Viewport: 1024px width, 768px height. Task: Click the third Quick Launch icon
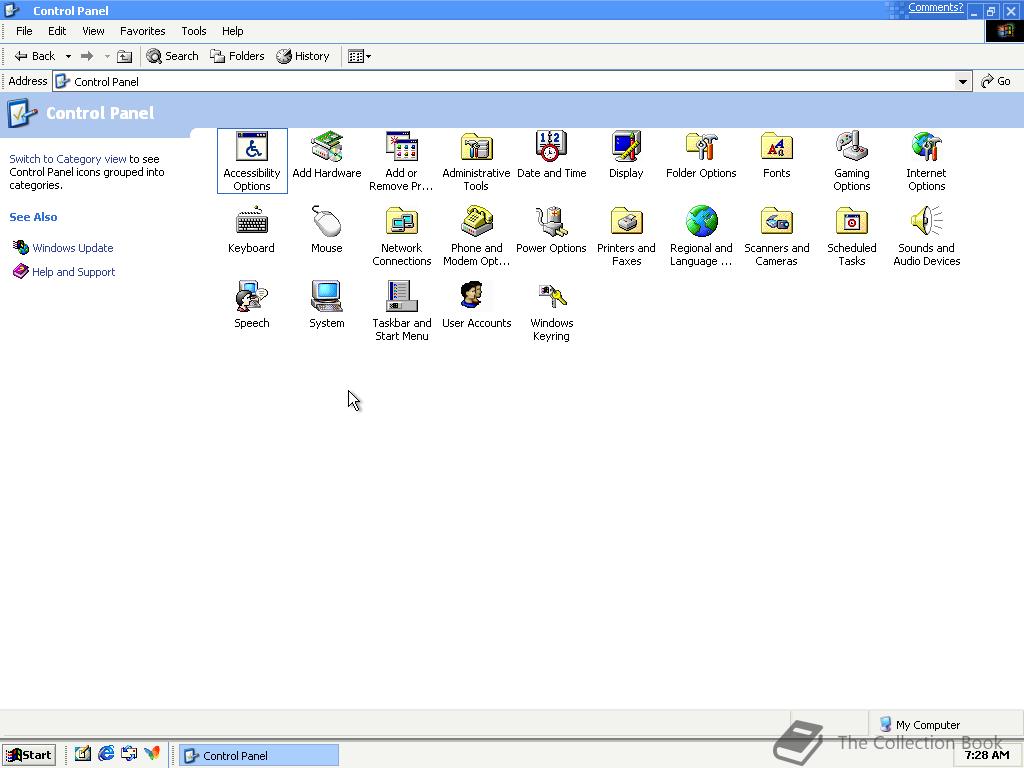[129, 754]
